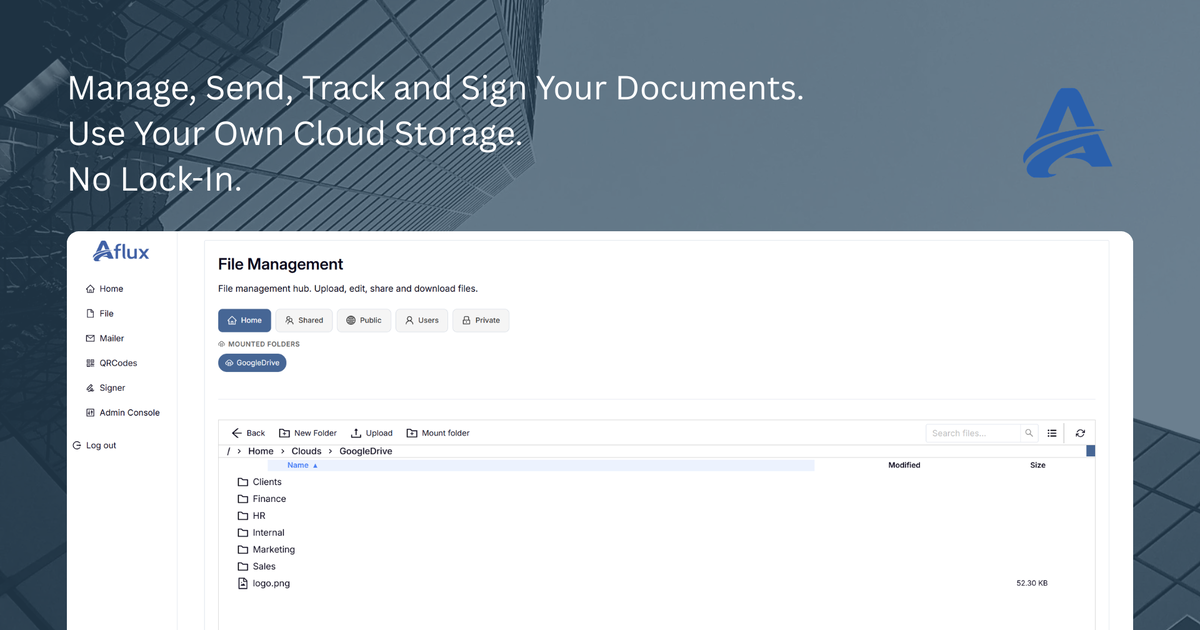Switch to the Public tab
1200x630 pixels.
click(x=363, y=320)
